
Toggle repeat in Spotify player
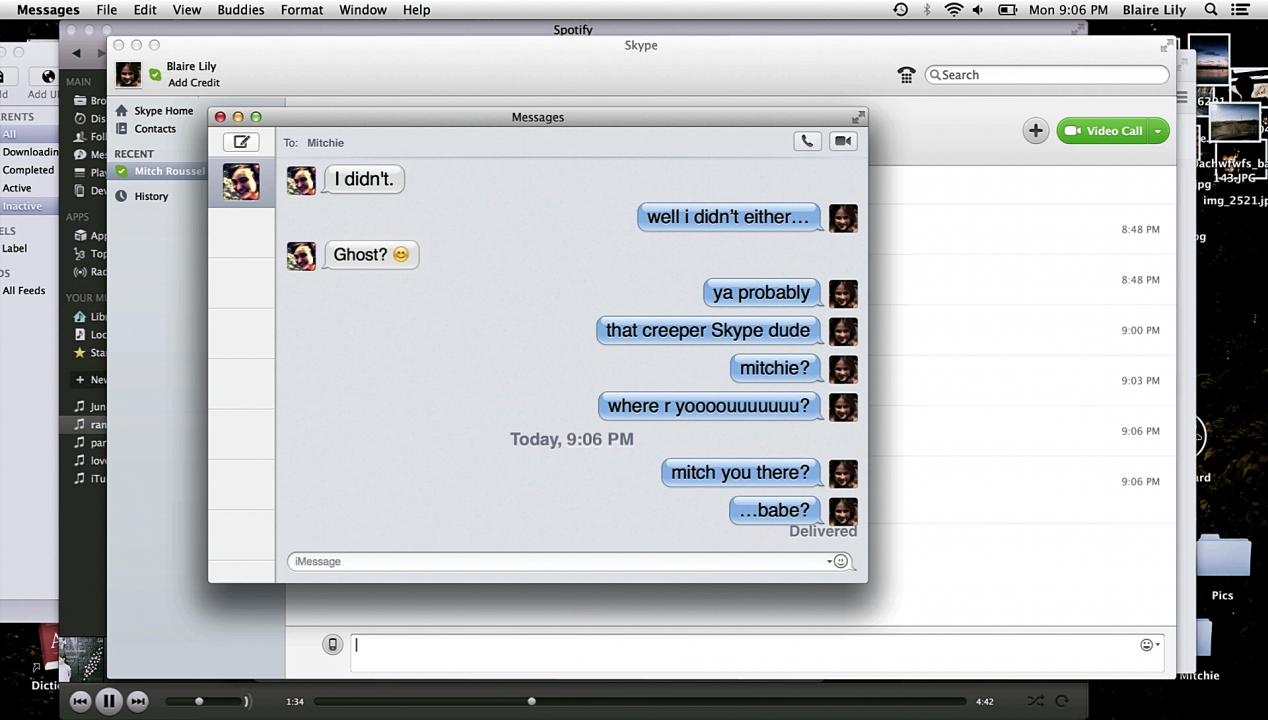coord(1062,702)
